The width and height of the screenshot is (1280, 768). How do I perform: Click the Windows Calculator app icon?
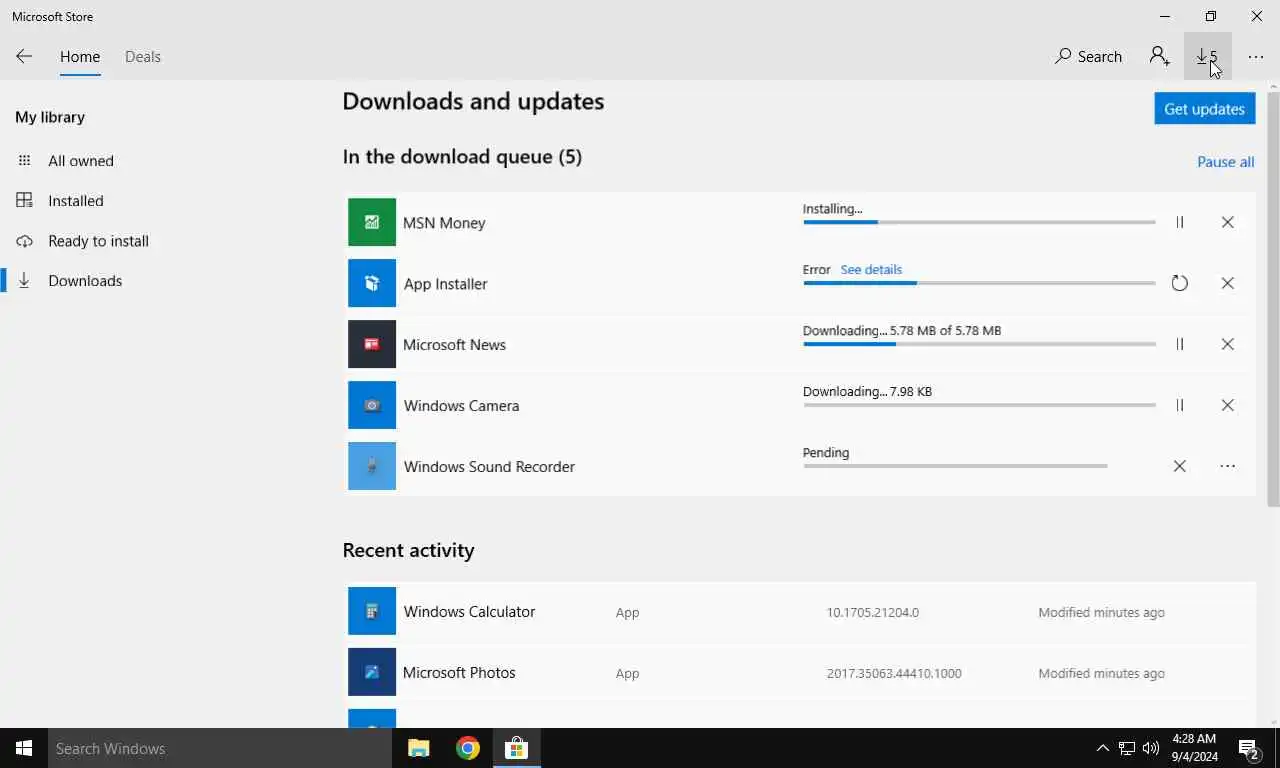tap(372, 611)
